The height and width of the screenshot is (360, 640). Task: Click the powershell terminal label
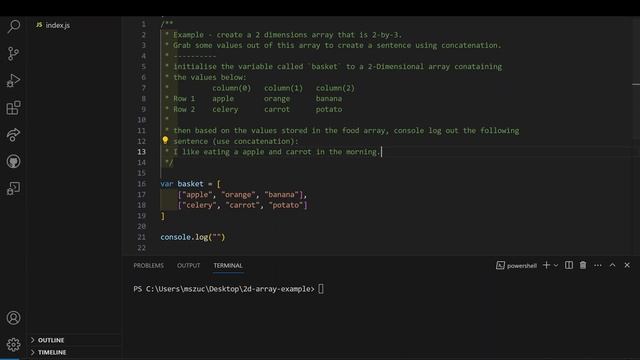(516, 265)
